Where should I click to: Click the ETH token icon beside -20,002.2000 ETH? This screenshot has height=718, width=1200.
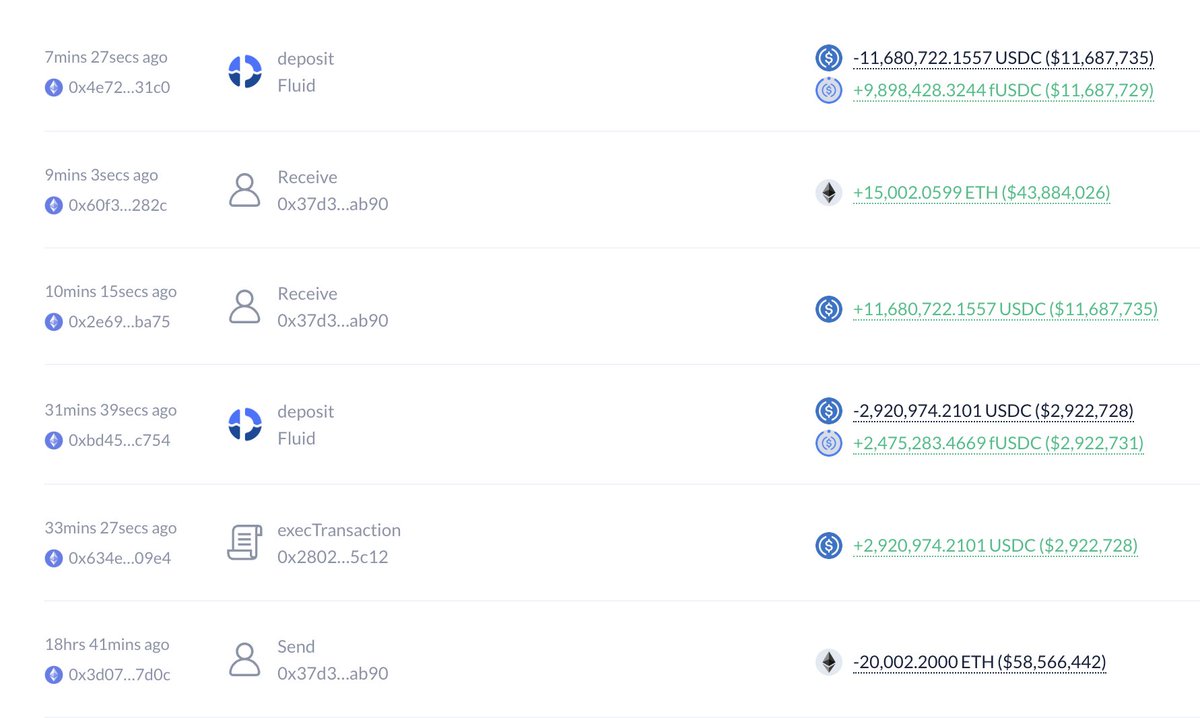828,662
